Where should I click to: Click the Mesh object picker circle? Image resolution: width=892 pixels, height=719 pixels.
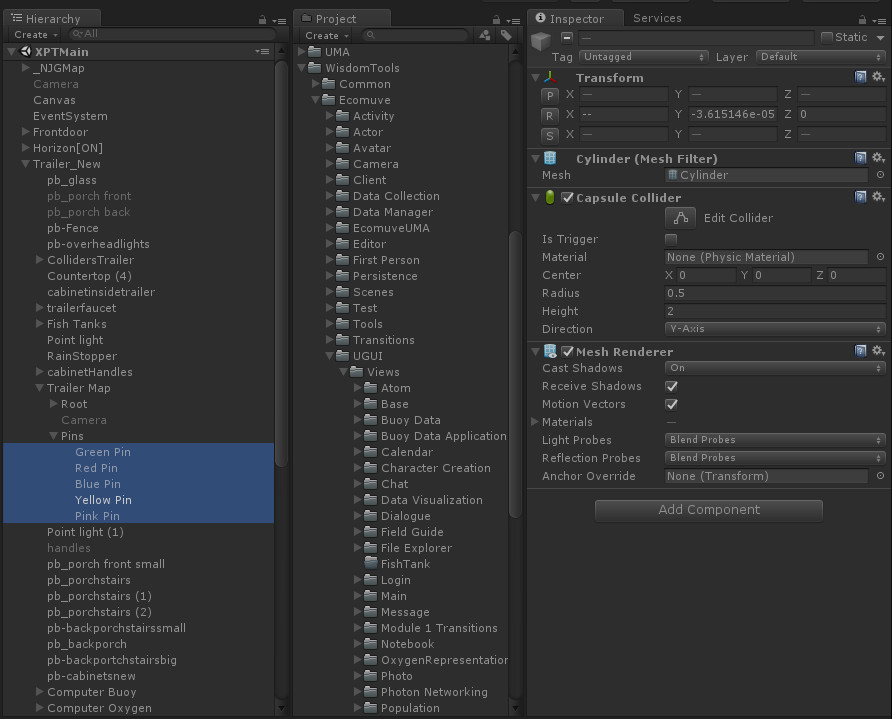(880, 175)
